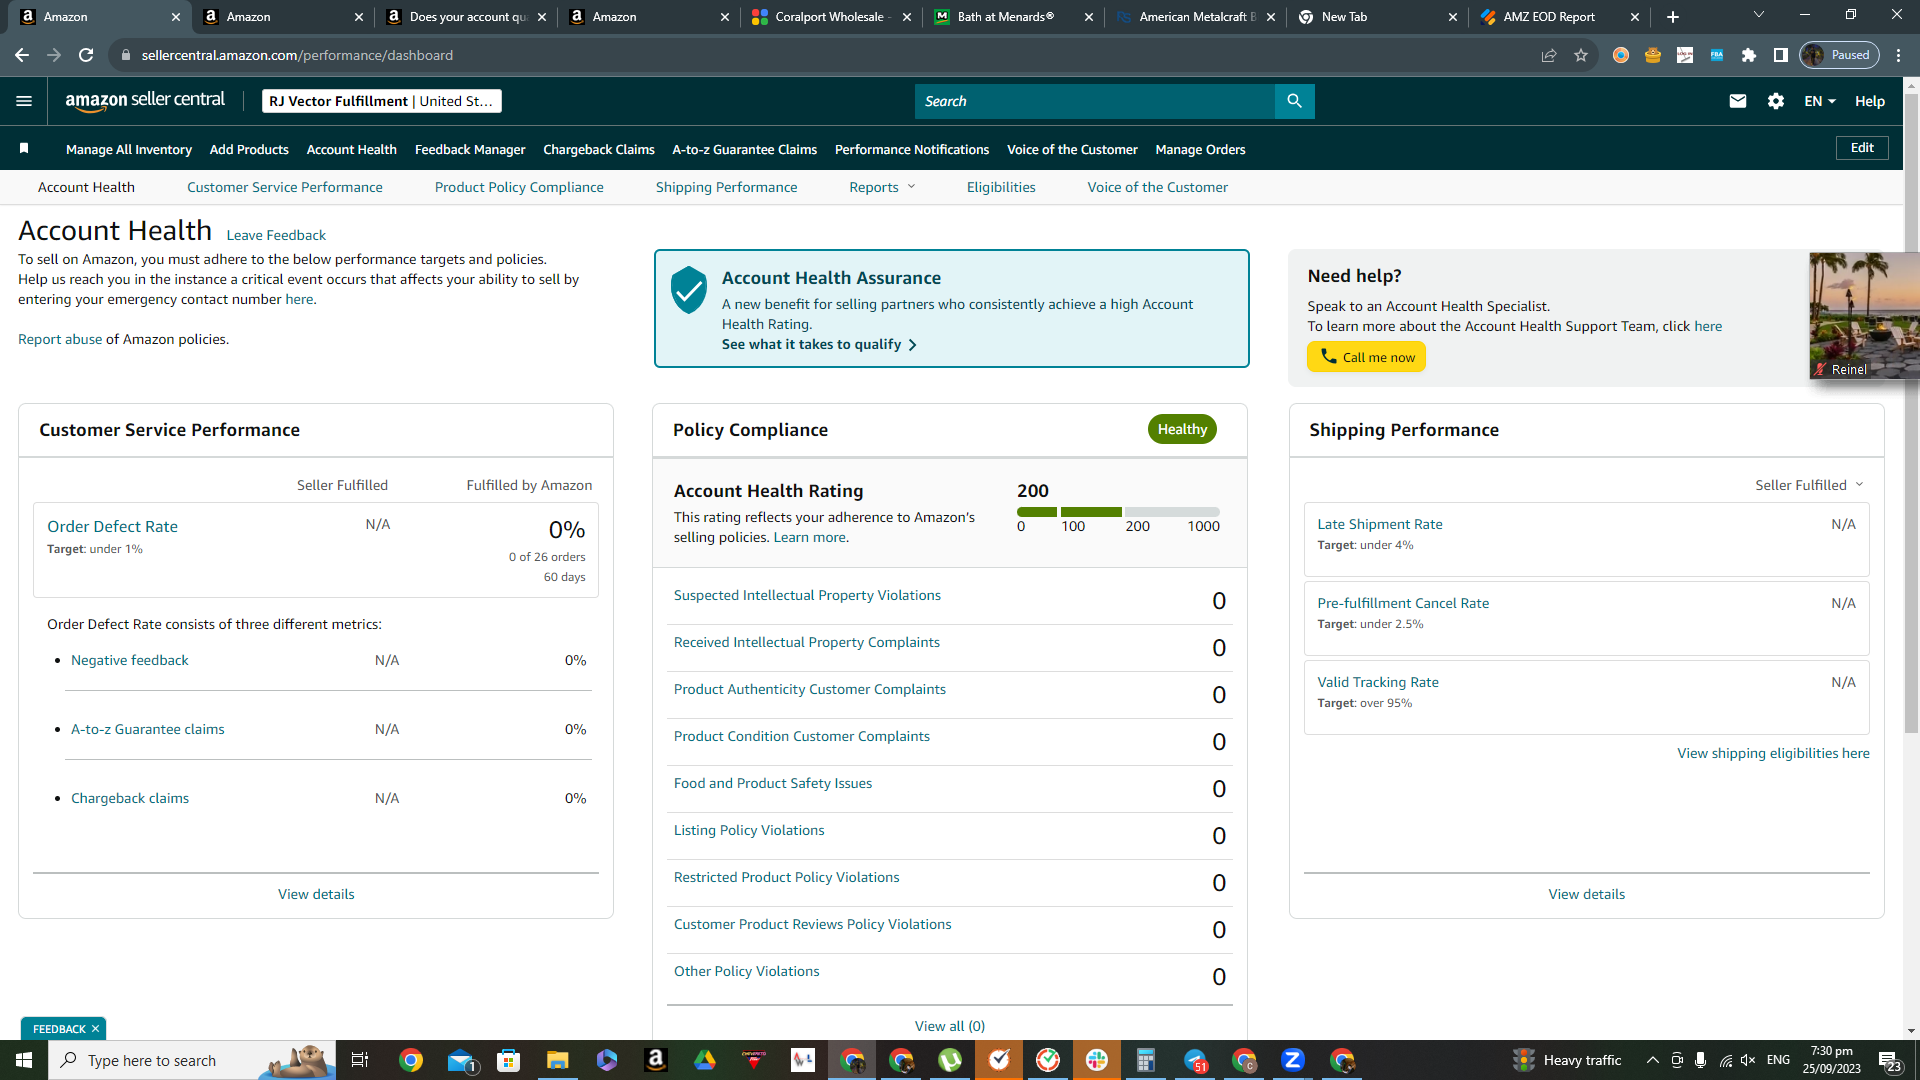Click the Windows taskbar search box
Screen dimensions: 1920x1080
point(192,1060)
